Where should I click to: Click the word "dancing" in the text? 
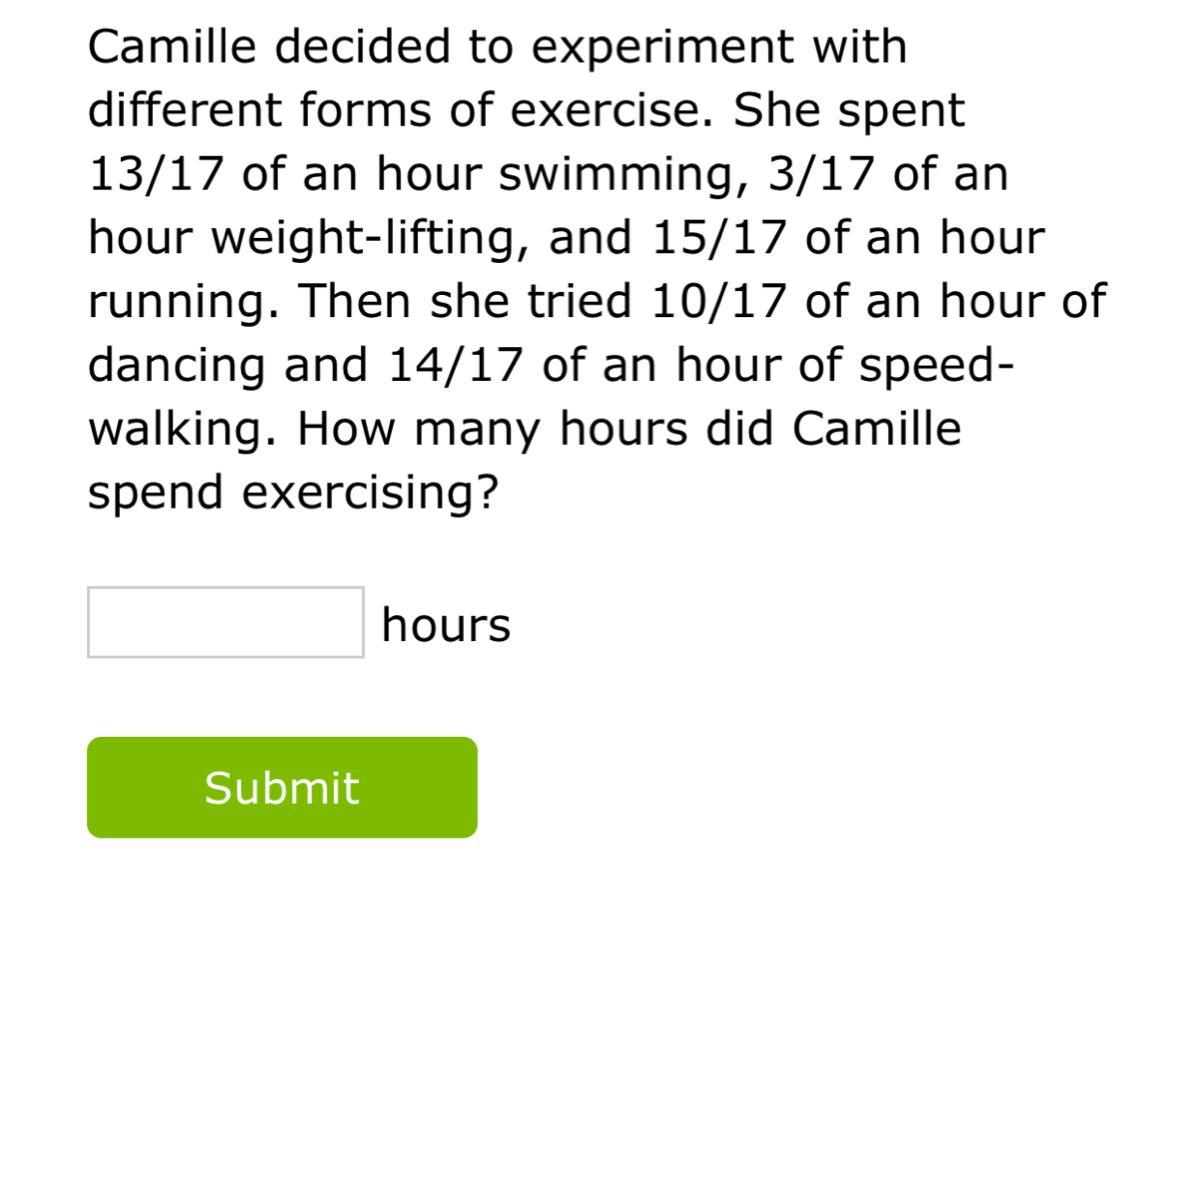pos(178,367)
